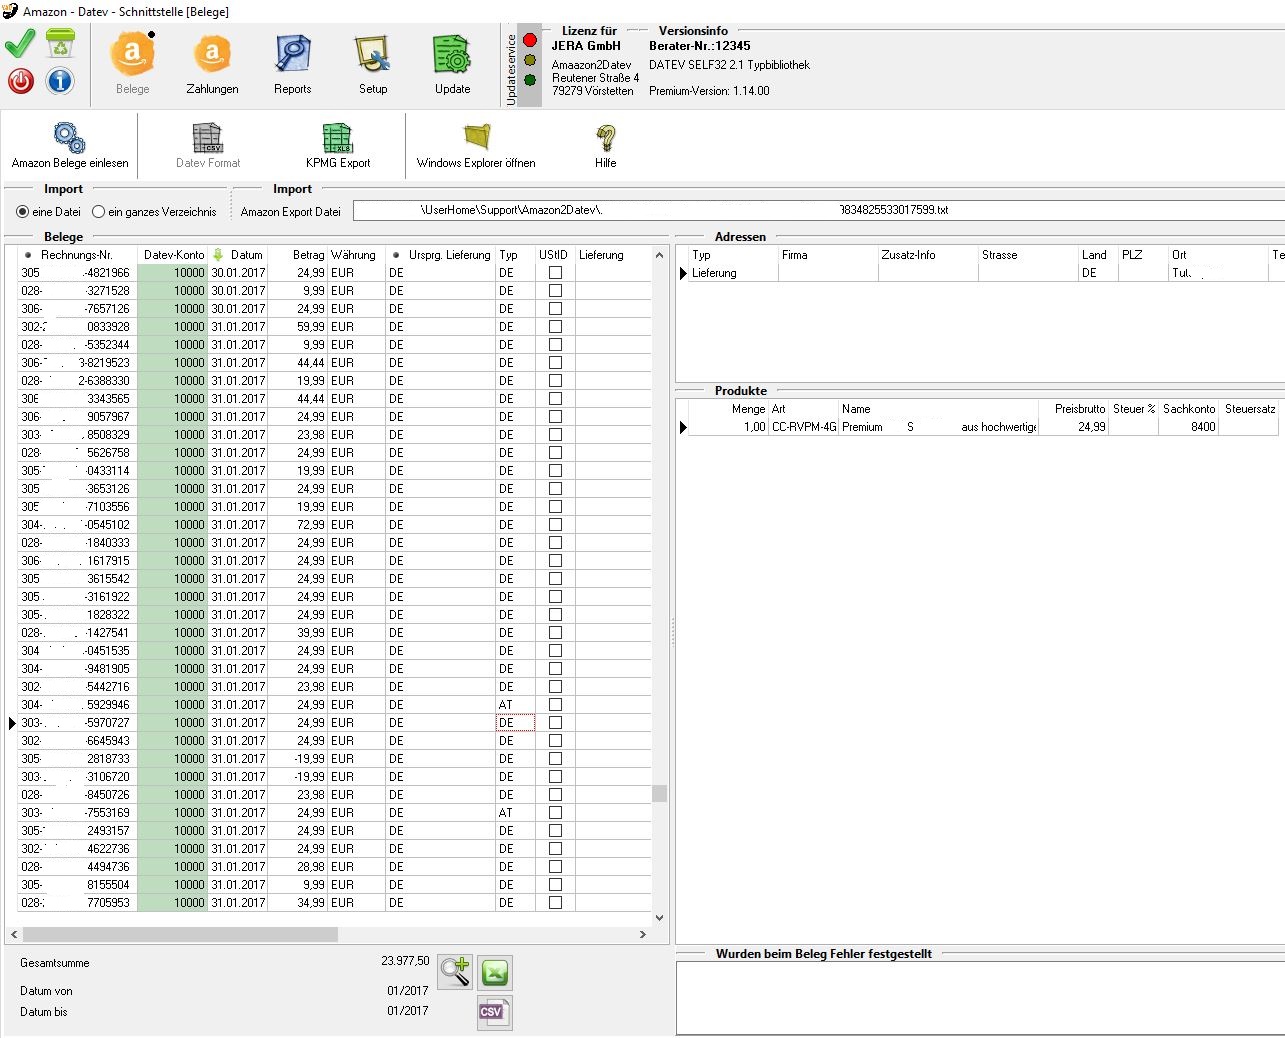
Task: Click the Amazon2Datev title bar icon
Action: point(10,11)
